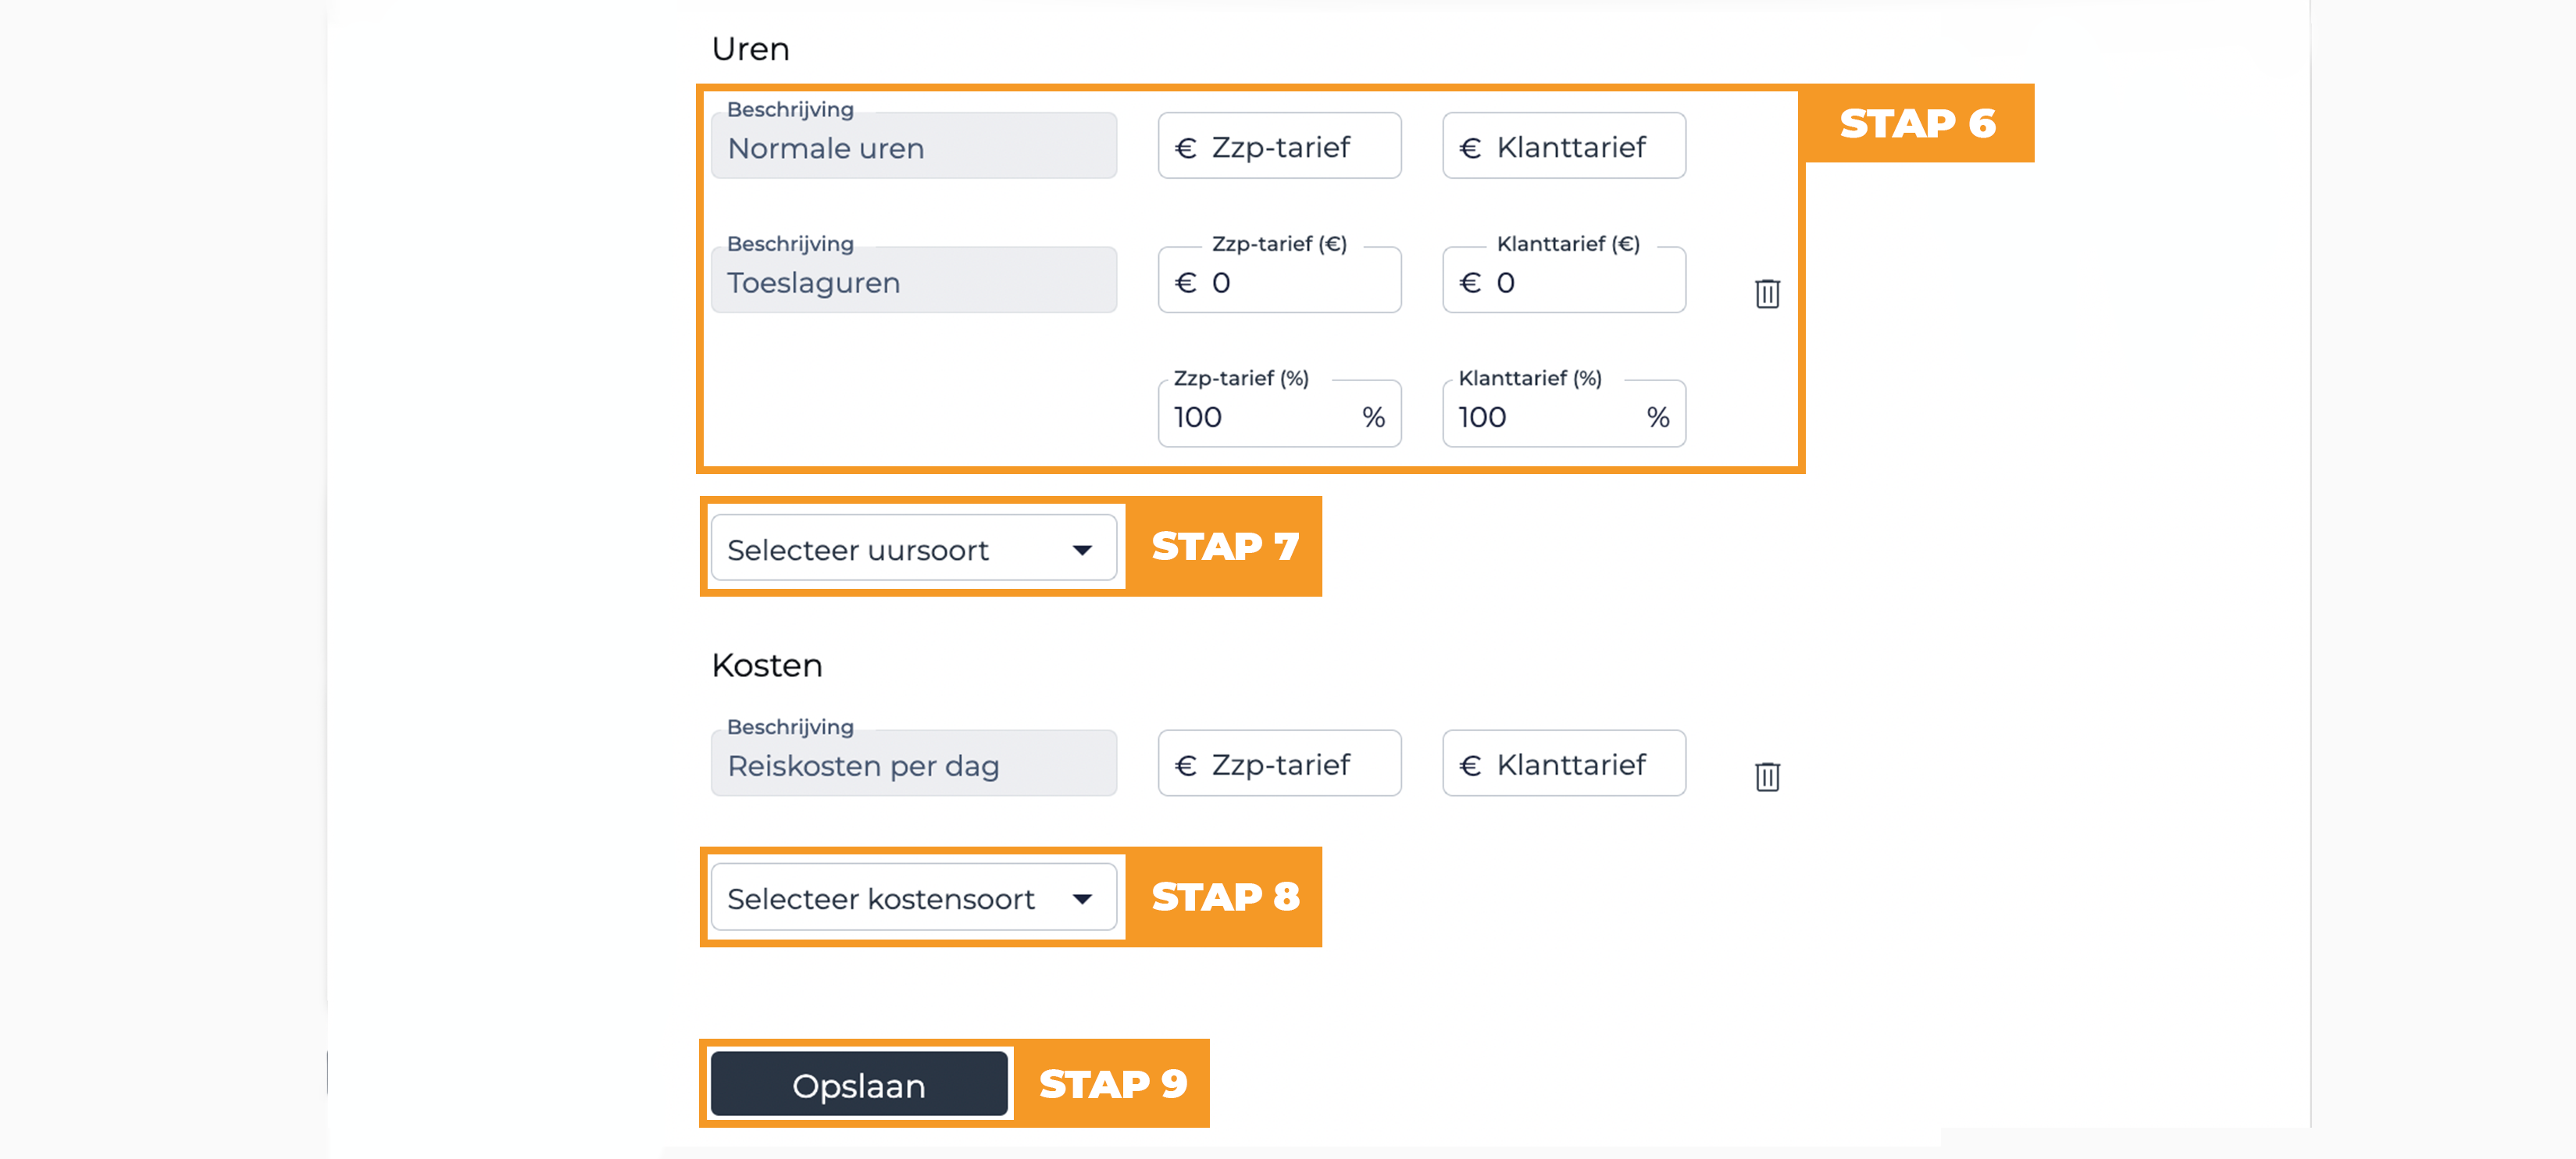Remove Reiskosten per dag via trash icon
Image resolution: width=2576 pixels, height=1159 pixels.
(1767, 776)
